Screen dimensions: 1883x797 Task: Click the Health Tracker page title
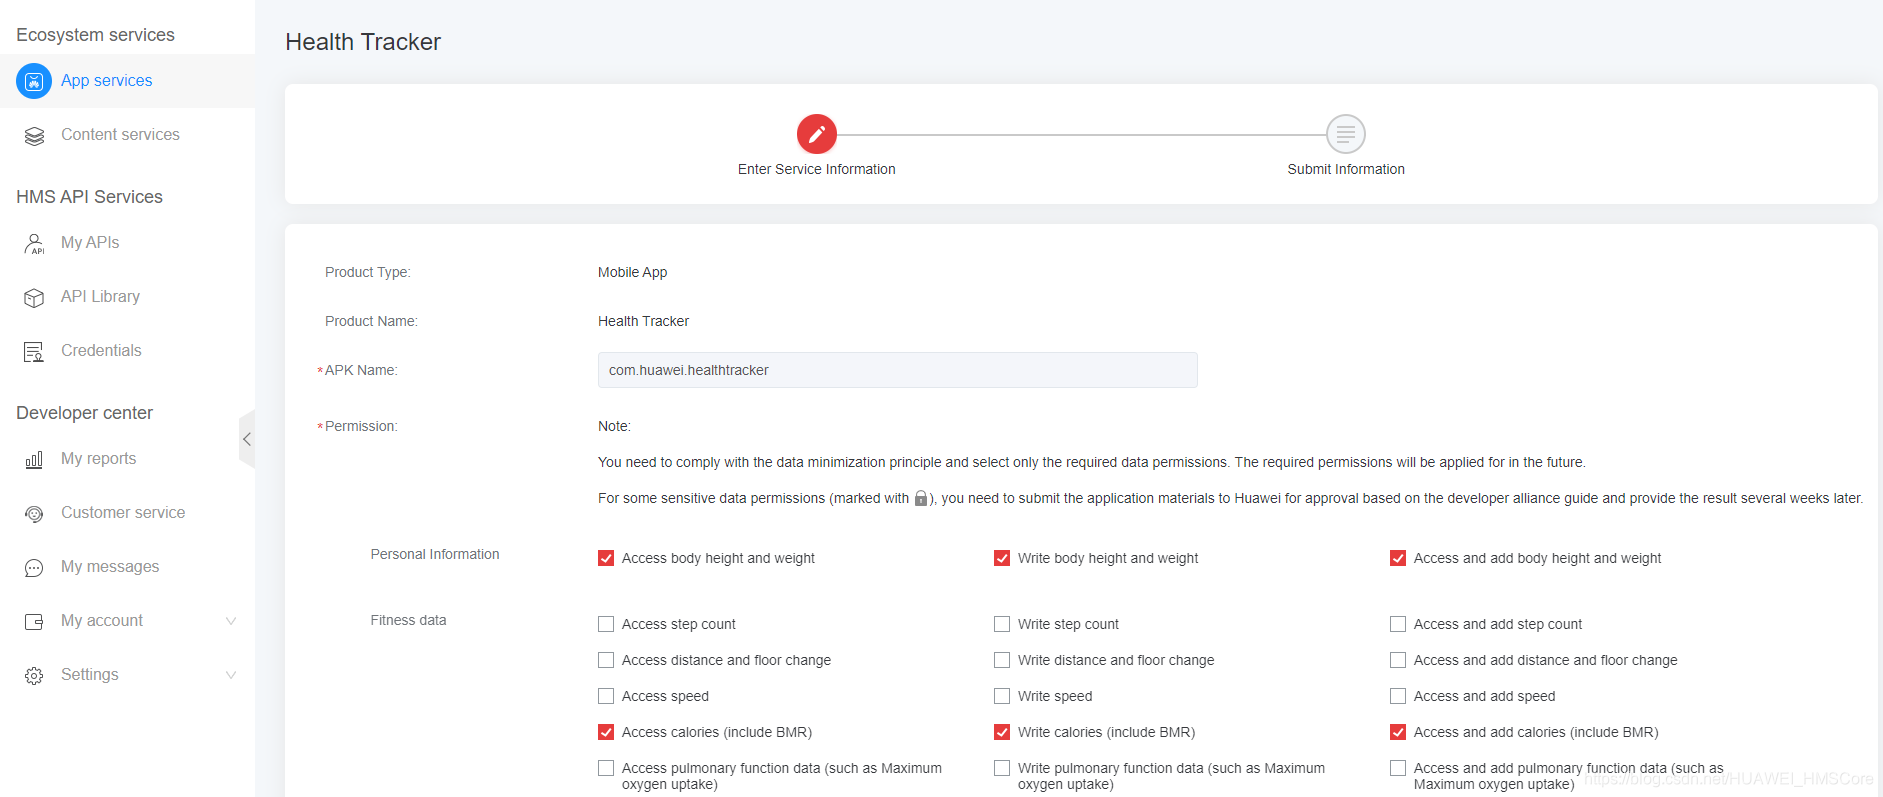[x=363, y=42]
